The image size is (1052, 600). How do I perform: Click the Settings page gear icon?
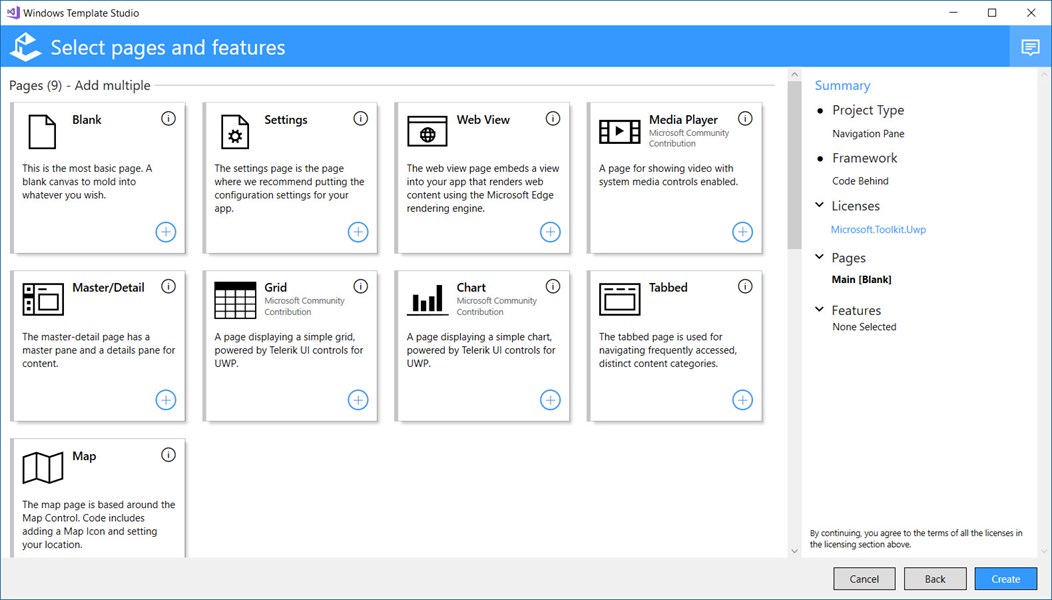(x=235, y=132)
